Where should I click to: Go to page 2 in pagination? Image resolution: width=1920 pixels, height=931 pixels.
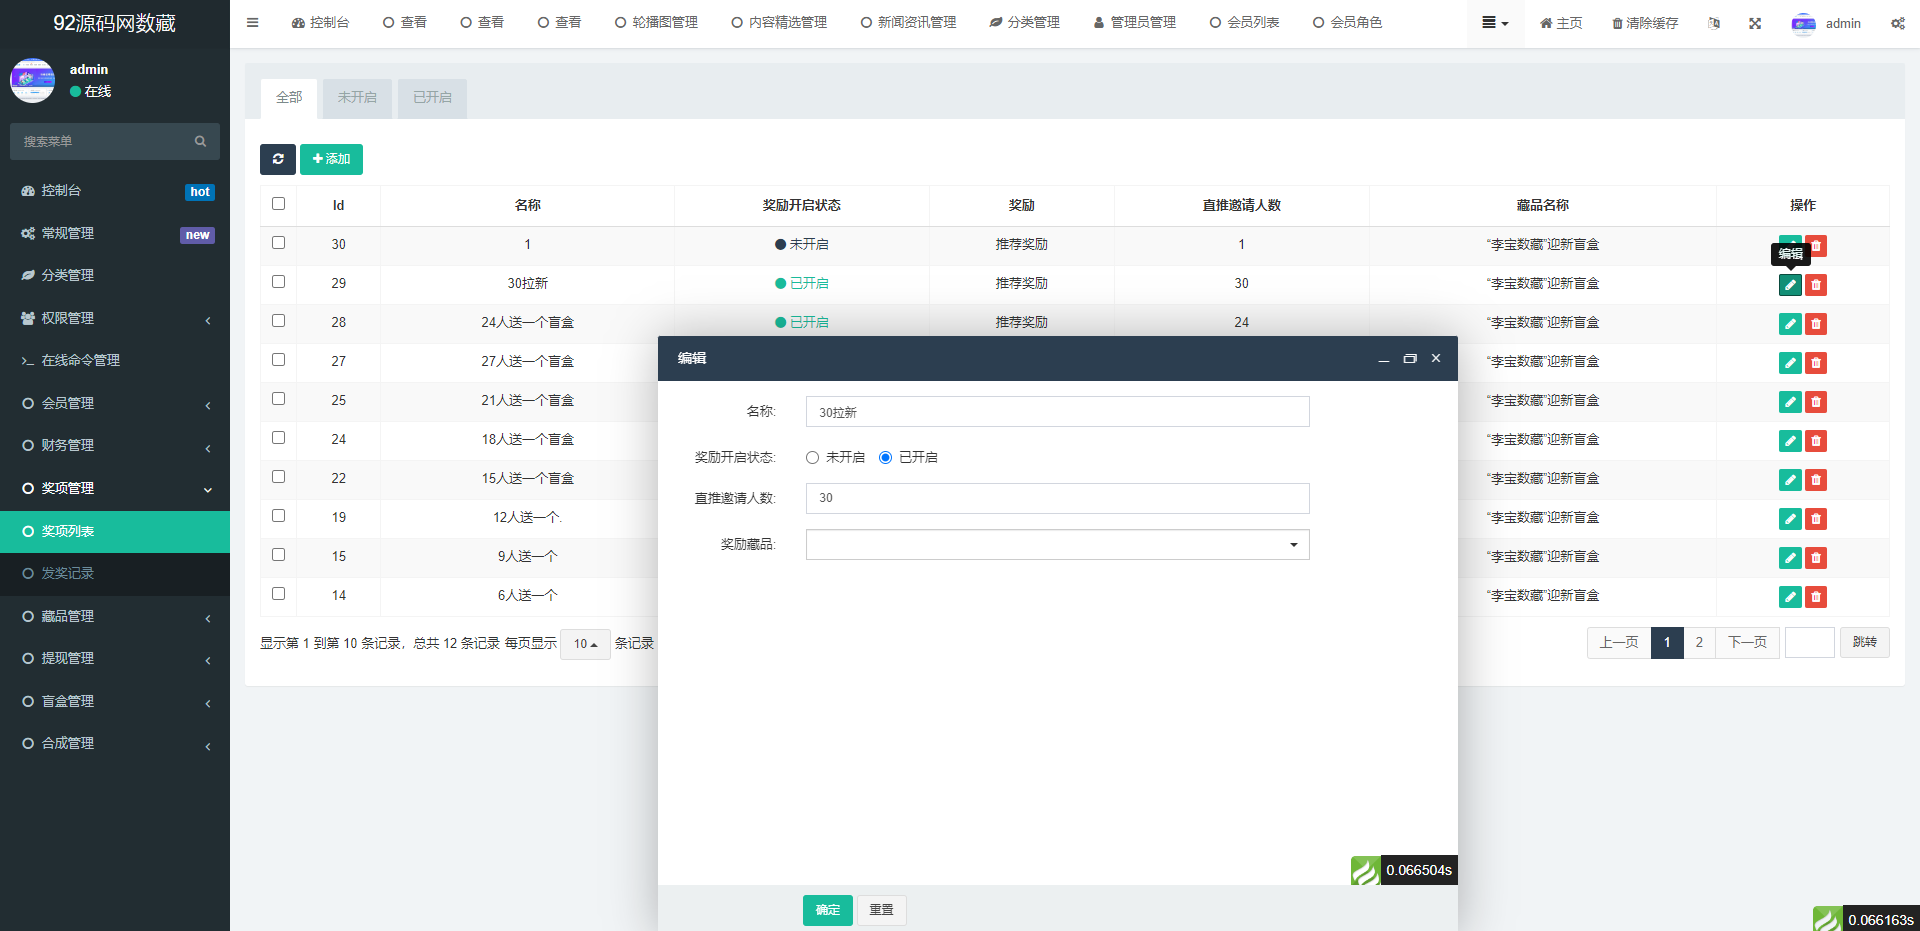coord(1699,643)
